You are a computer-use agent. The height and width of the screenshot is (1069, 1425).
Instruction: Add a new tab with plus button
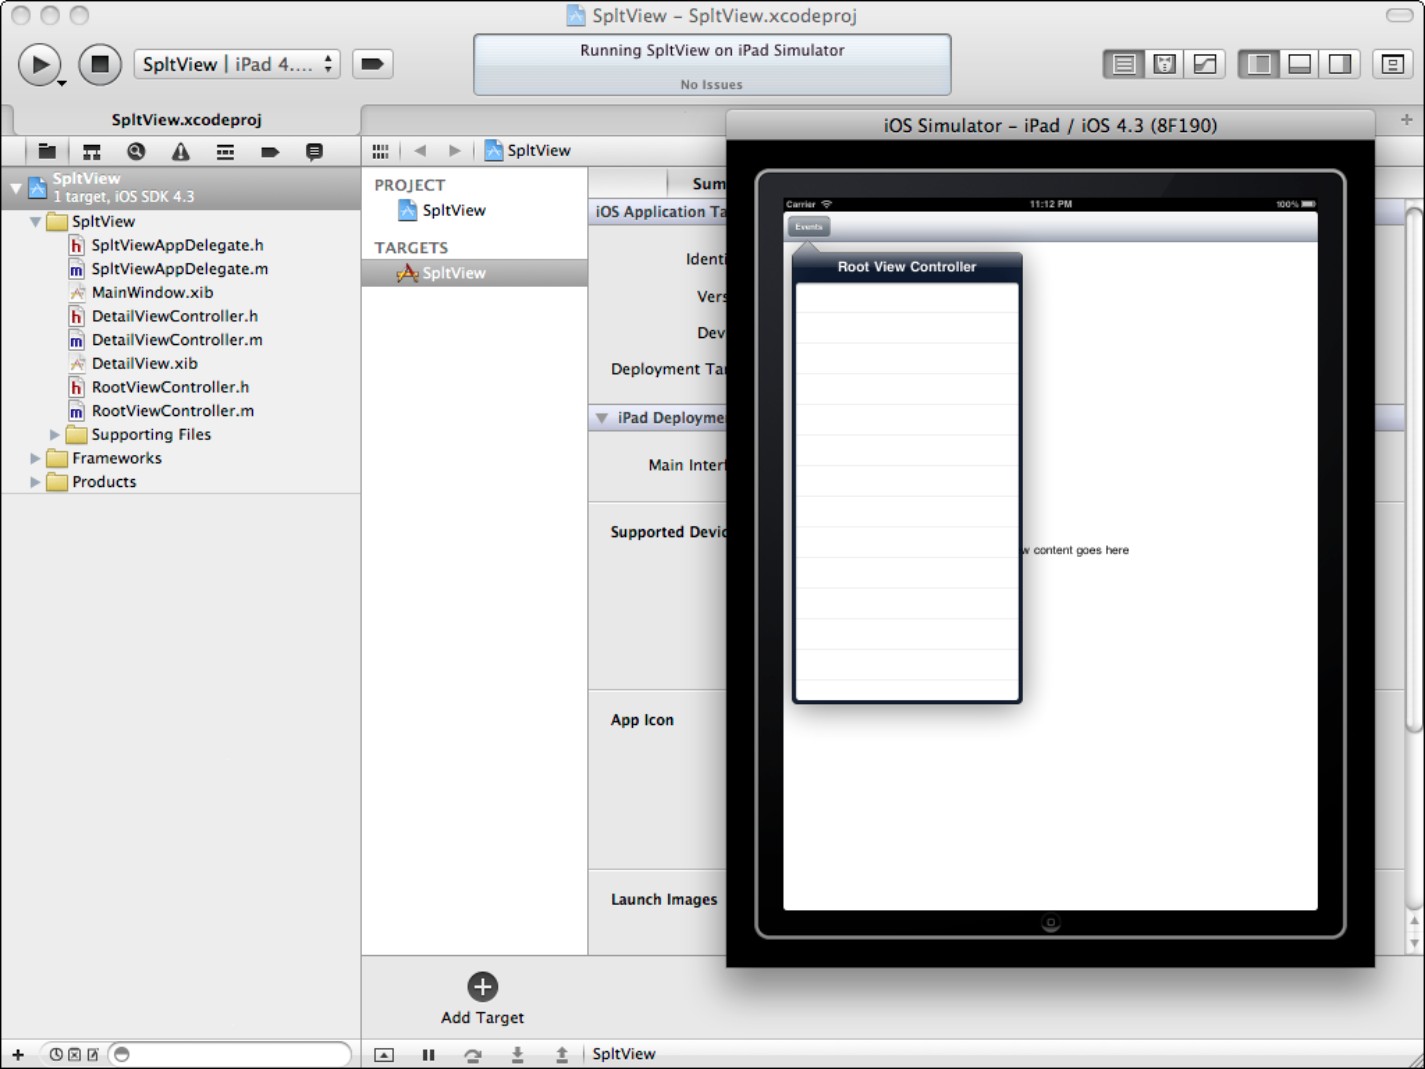(1407, 119)
